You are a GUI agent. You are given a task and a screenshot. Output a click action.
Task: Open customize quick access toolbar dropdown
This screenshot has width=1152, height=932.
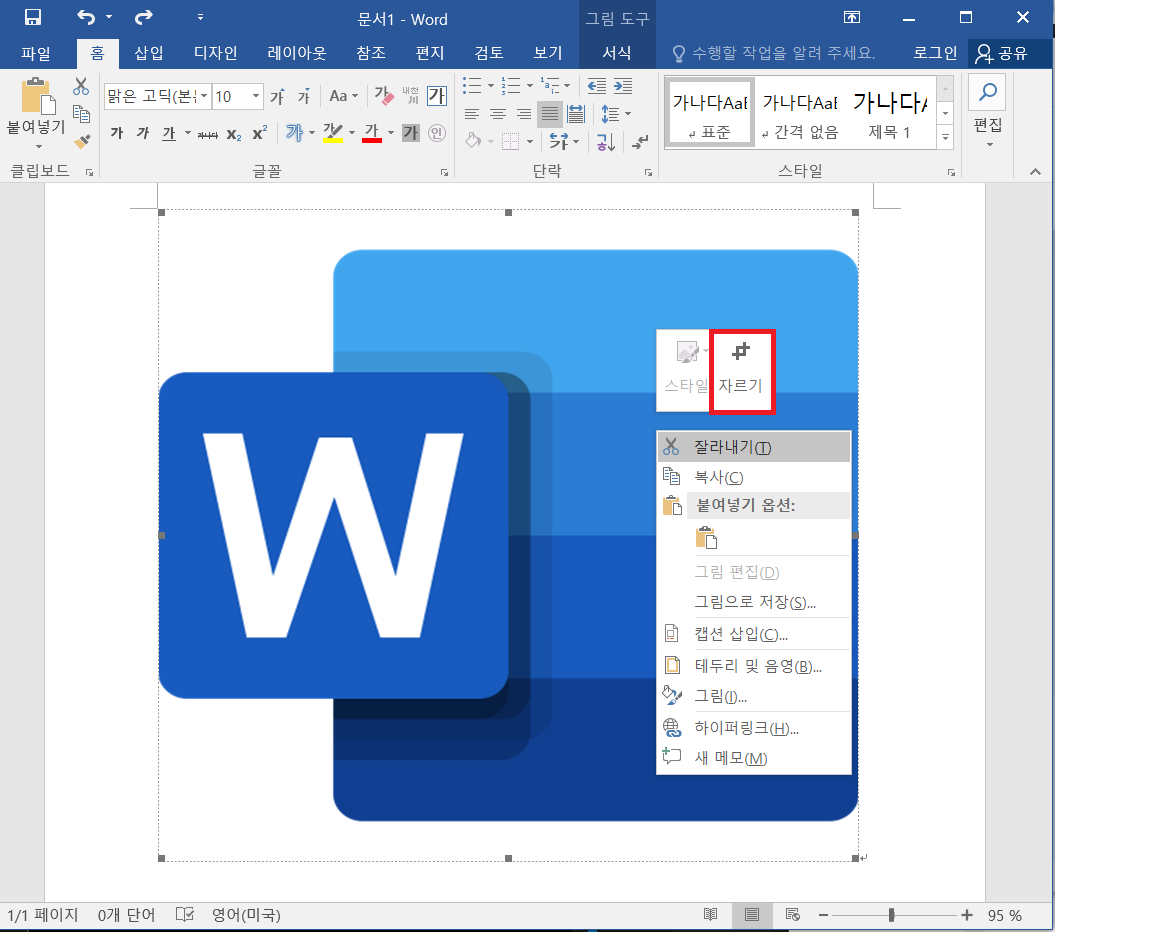[200, 17]
